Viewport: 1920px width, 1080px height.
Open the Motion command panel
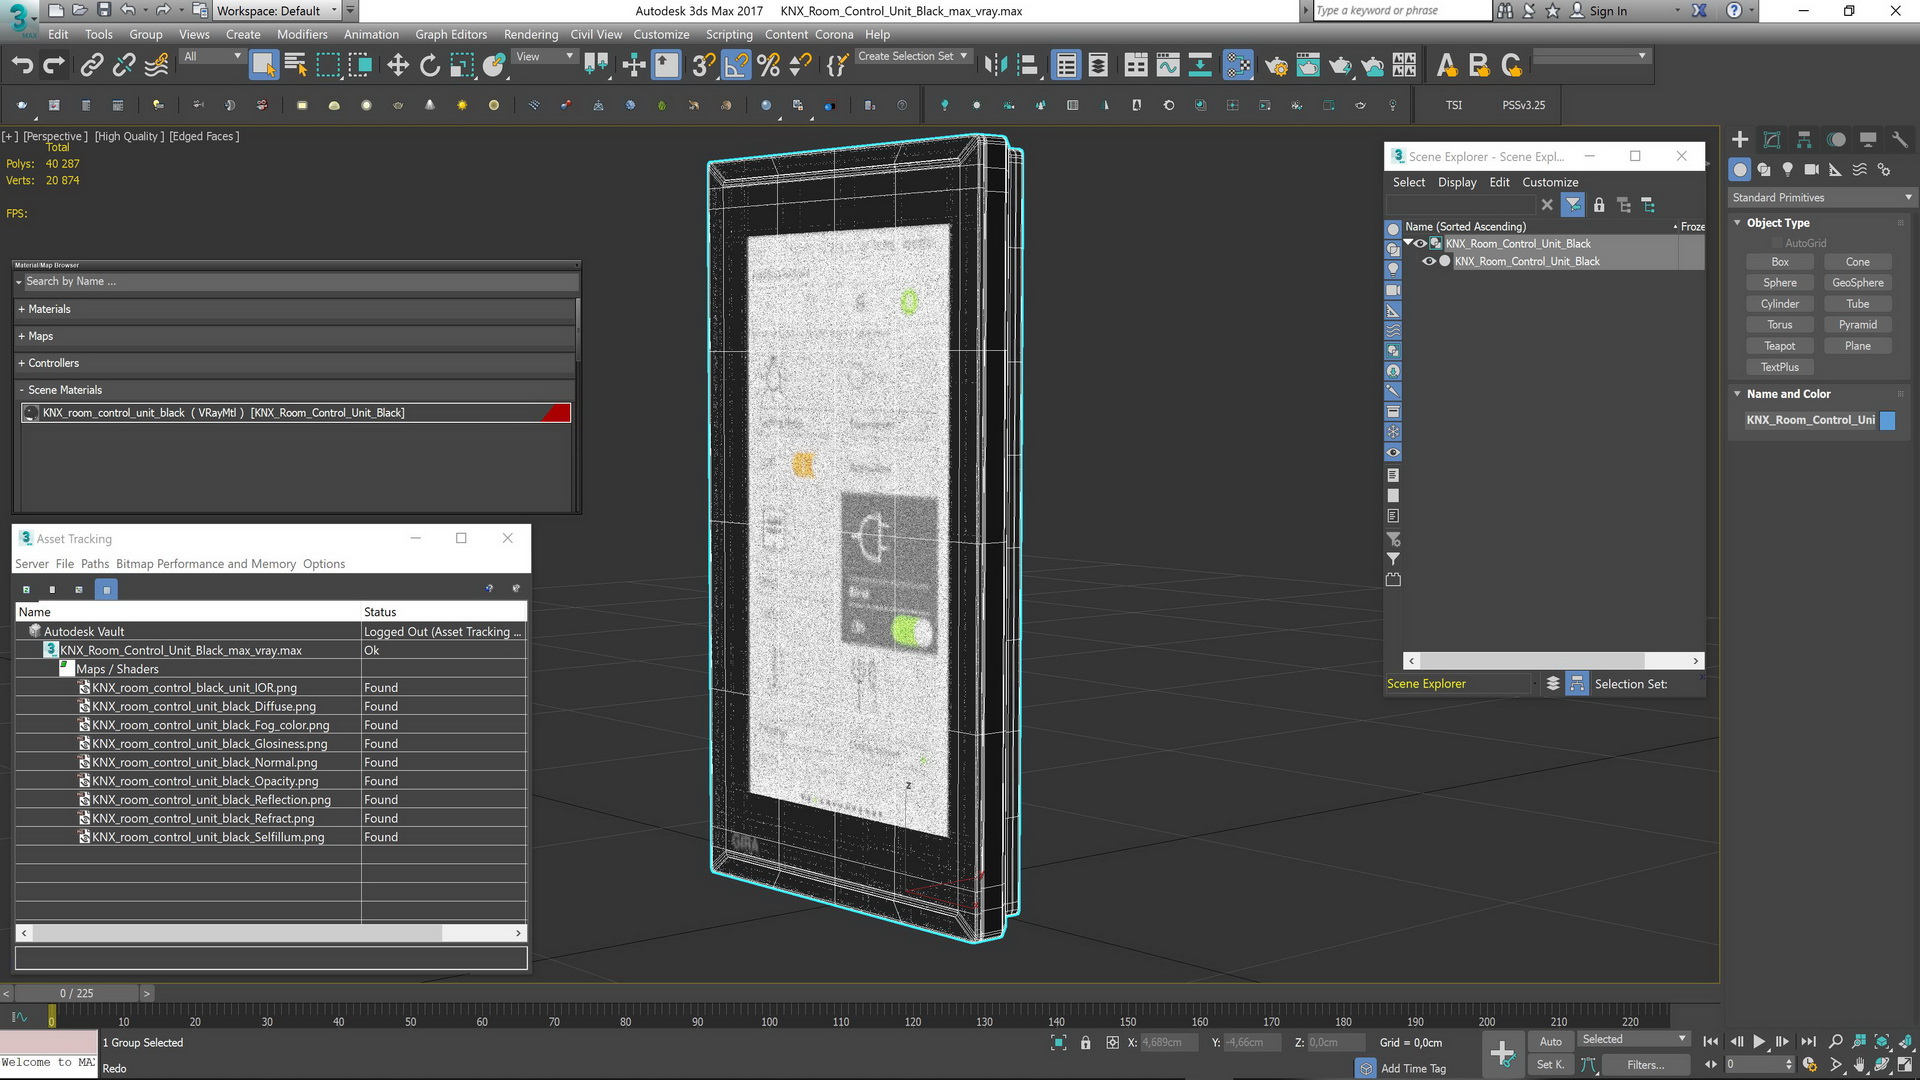(x=1836, y=140)
